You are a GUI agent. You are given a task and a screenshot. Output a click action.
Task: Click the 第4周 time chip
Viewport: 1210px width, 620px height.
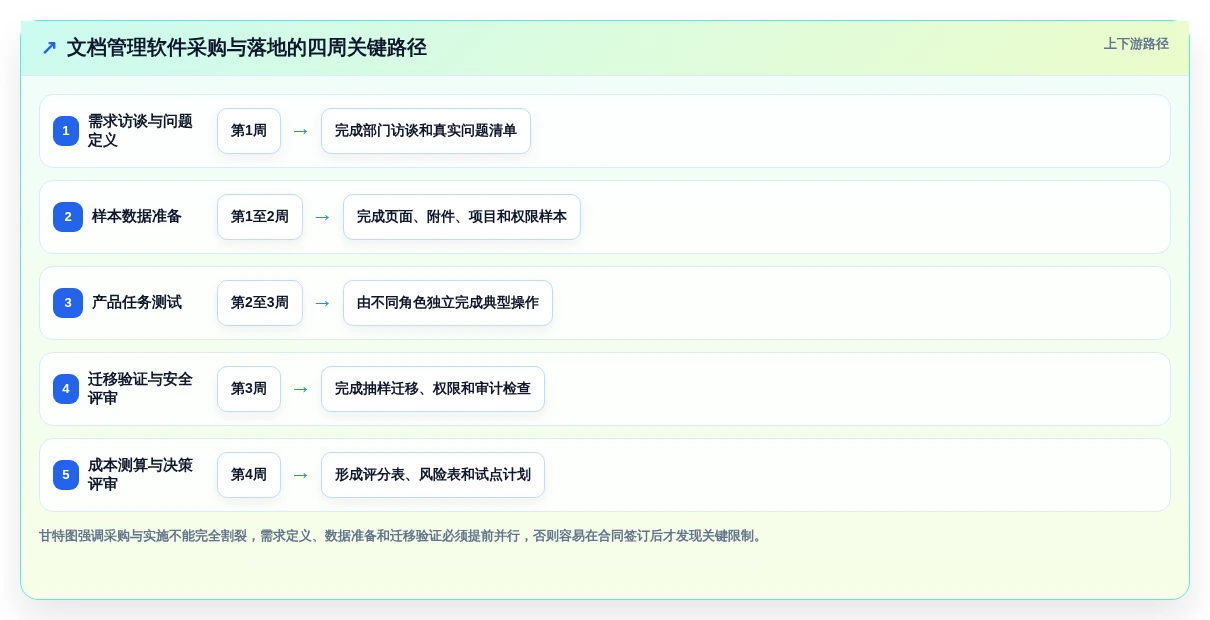coord(249,475)
